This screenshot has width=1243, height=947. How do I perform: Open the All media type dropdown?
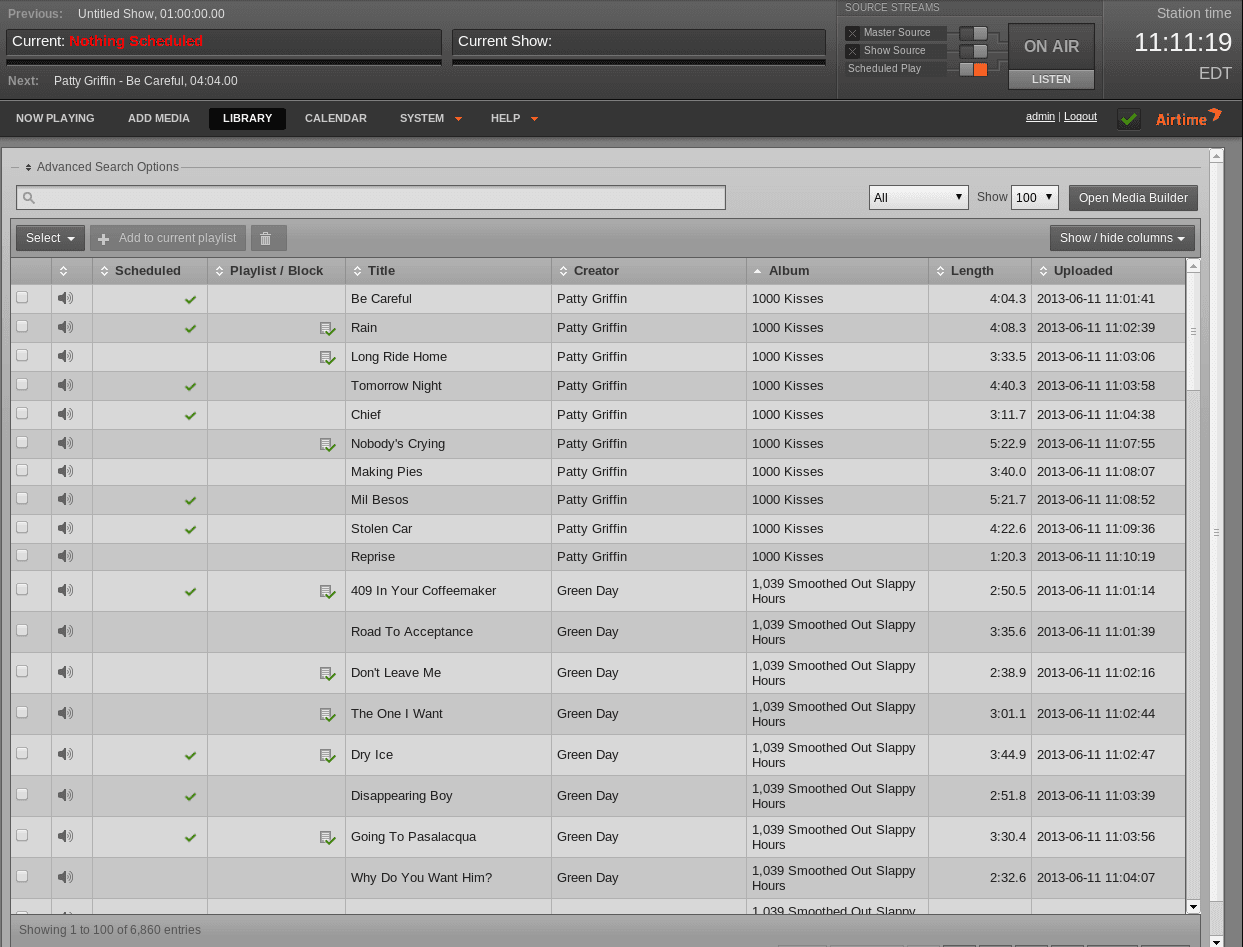(919, 197)
